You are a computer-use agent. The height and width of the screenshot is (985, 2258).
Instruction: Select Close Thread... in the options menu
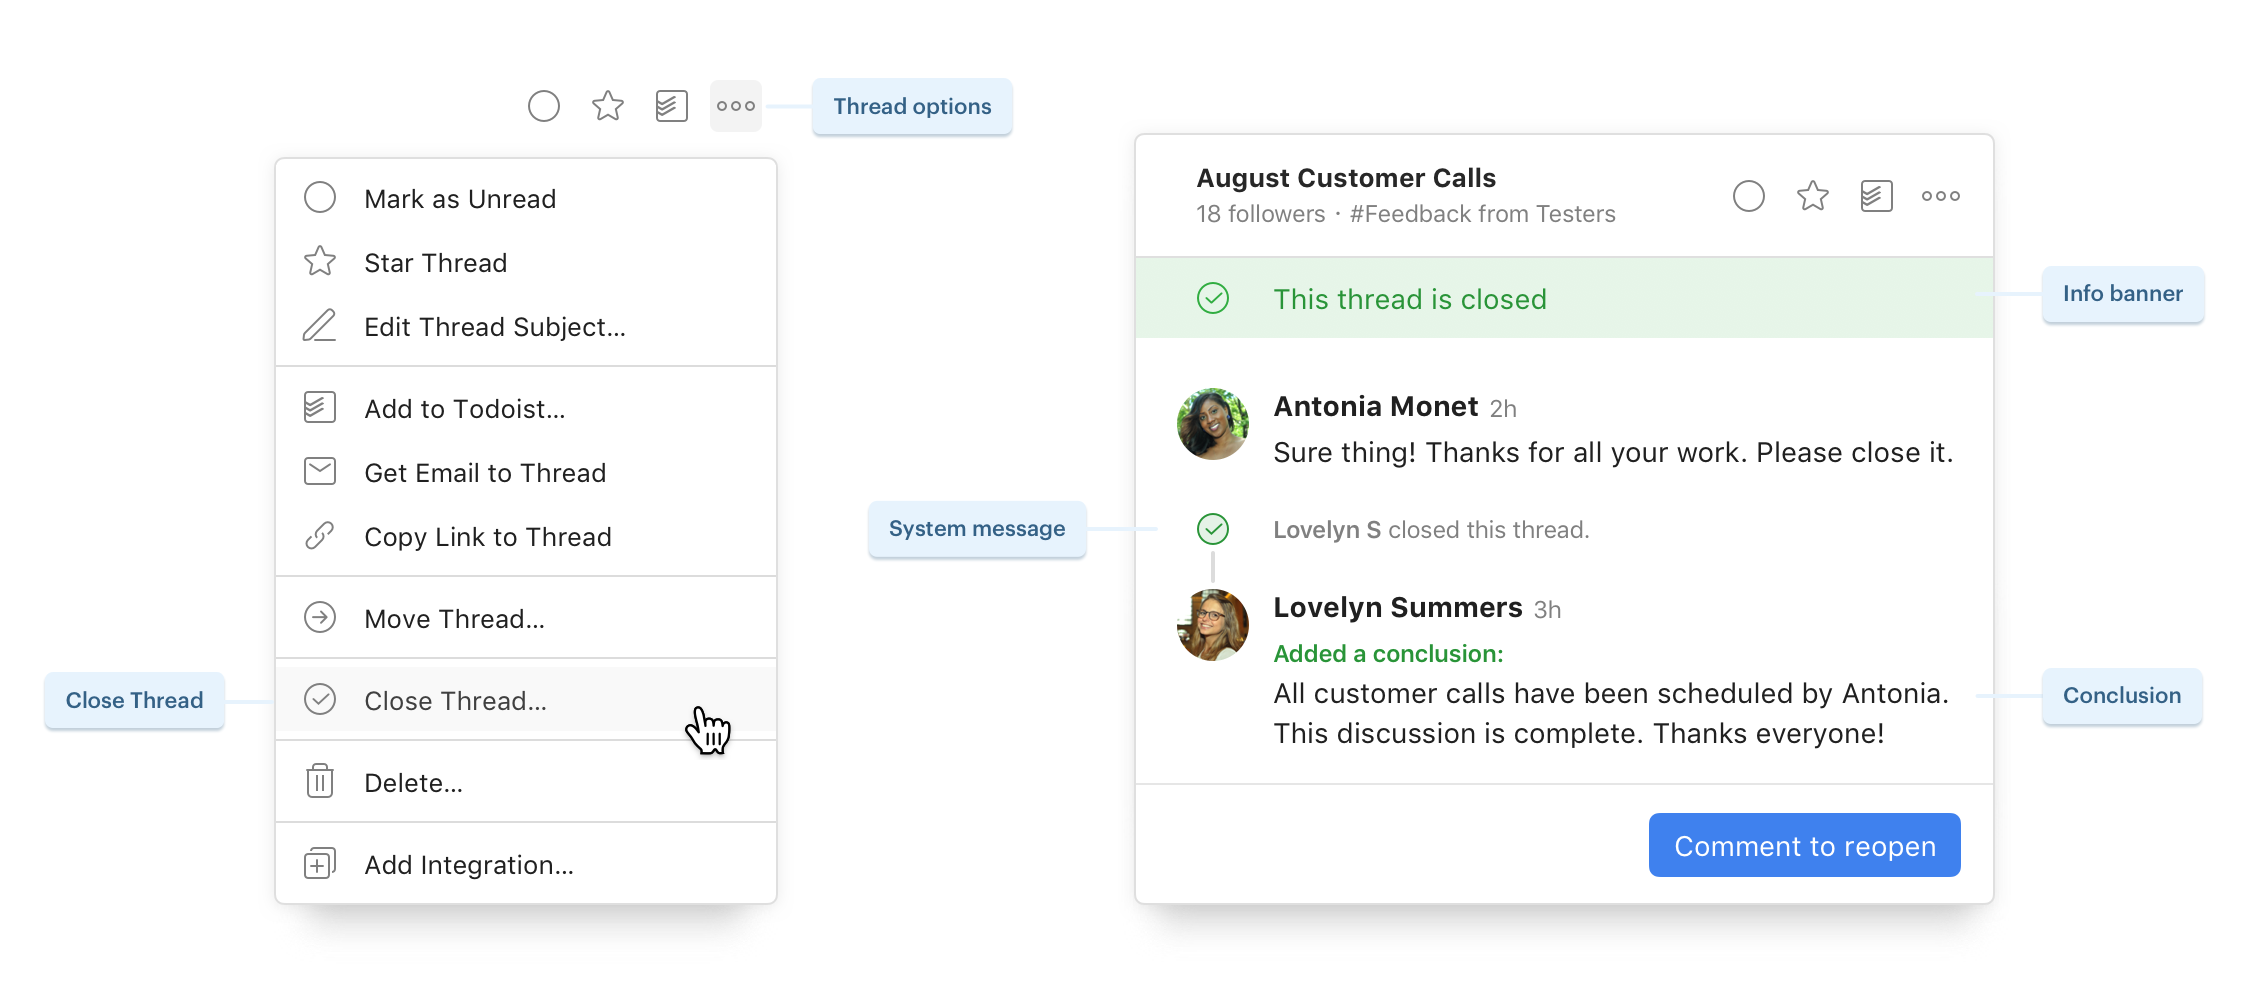455,701
